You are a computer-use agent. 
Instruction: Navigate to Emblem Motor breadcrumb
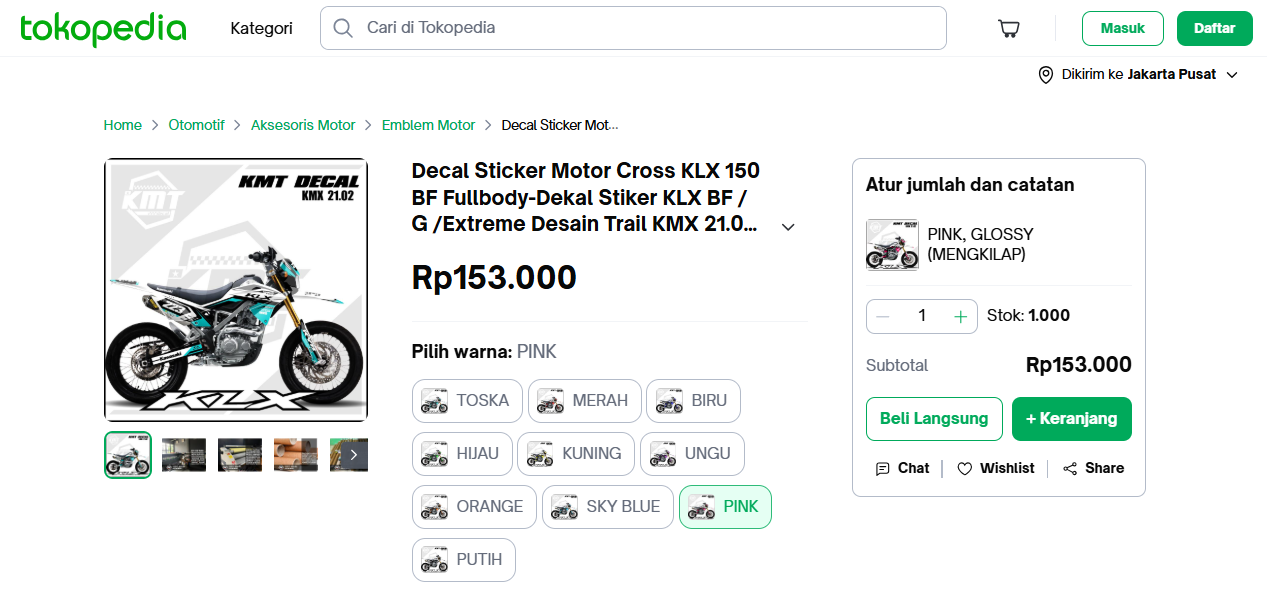coord(428,125)
